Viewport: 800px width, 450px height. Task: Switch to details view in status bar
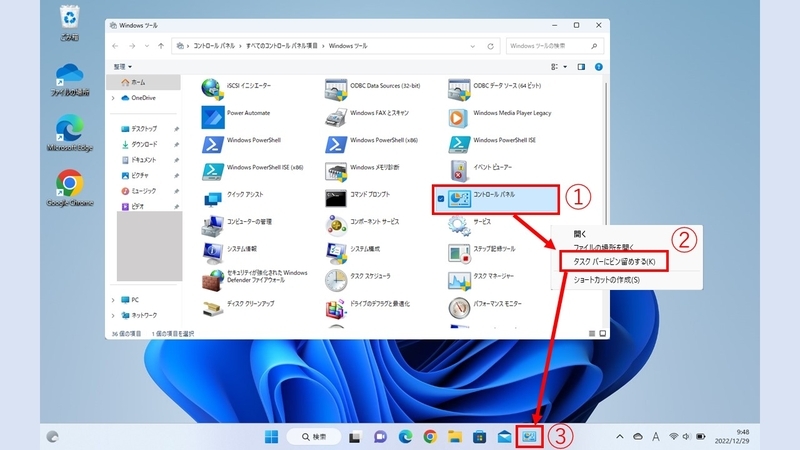pos(592,334)
